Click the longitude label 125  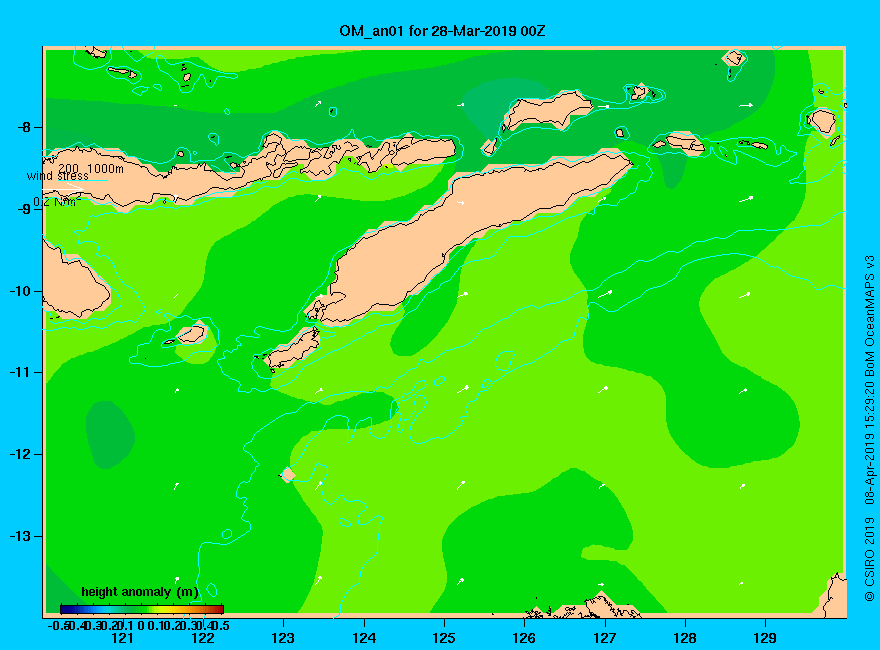coord(444,638)
